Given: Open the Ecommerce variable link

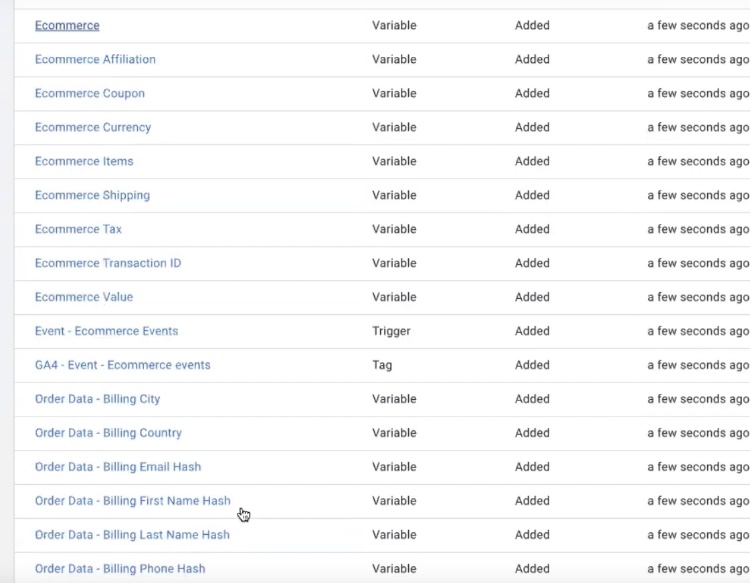Looking at the screenshot, I should tap(67, 25).
